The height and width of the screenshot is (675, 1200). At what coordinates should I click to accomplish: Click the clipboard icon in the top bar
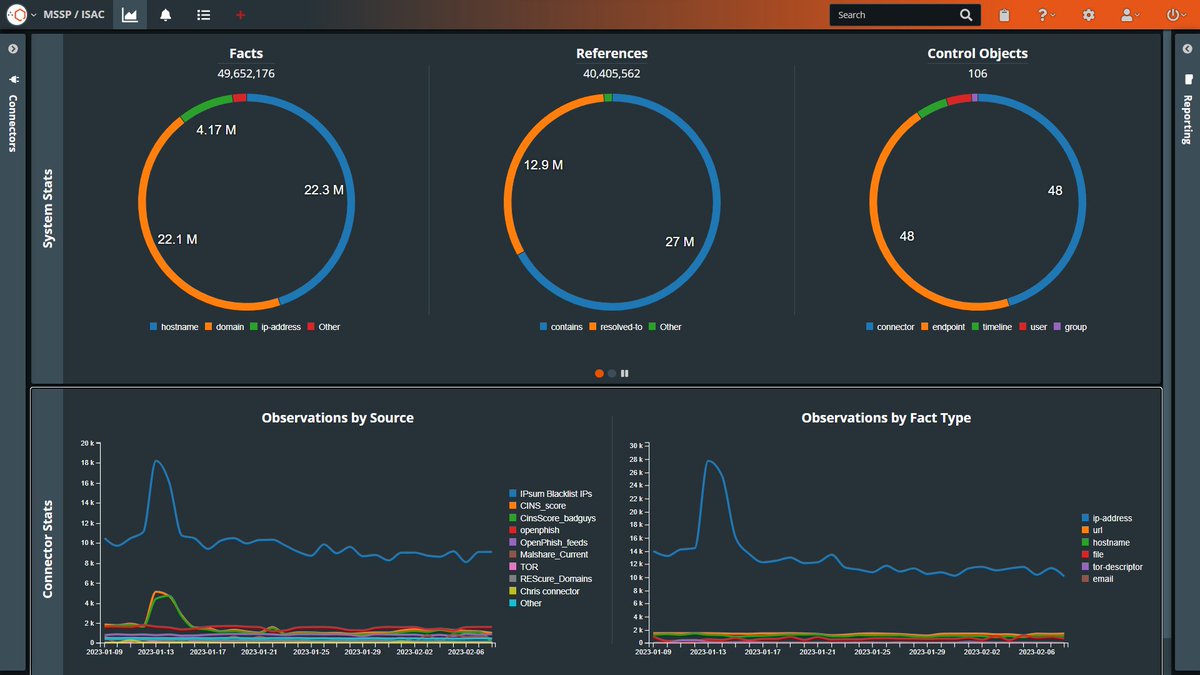[x=1003, y=14]
